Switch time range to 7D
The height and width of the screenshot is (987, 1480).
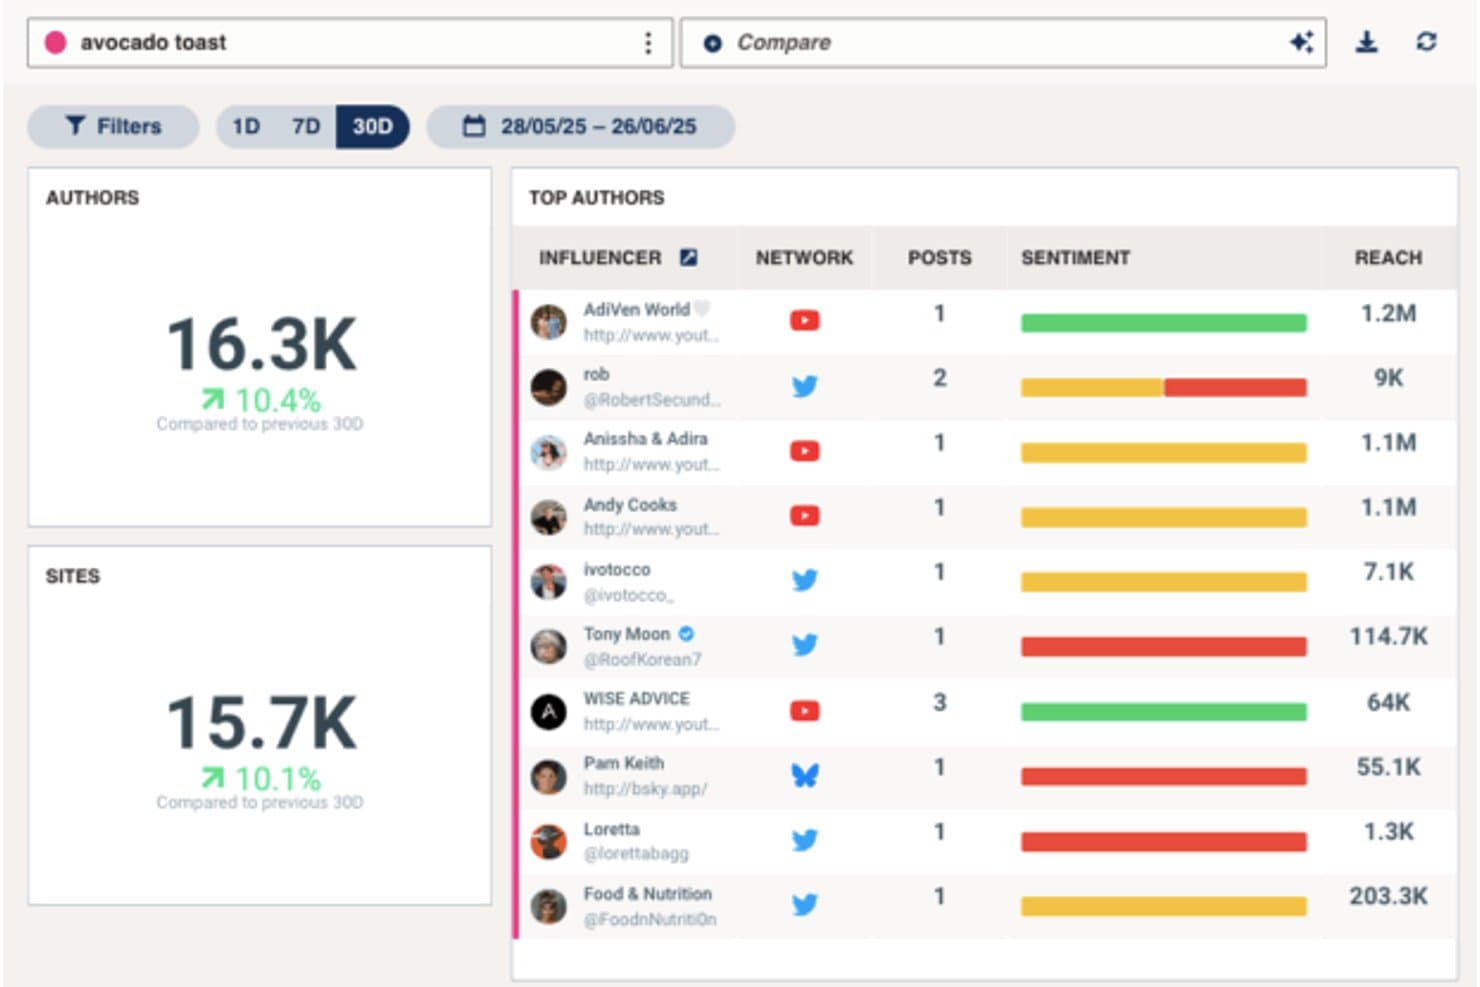click(x=306, y=126)
